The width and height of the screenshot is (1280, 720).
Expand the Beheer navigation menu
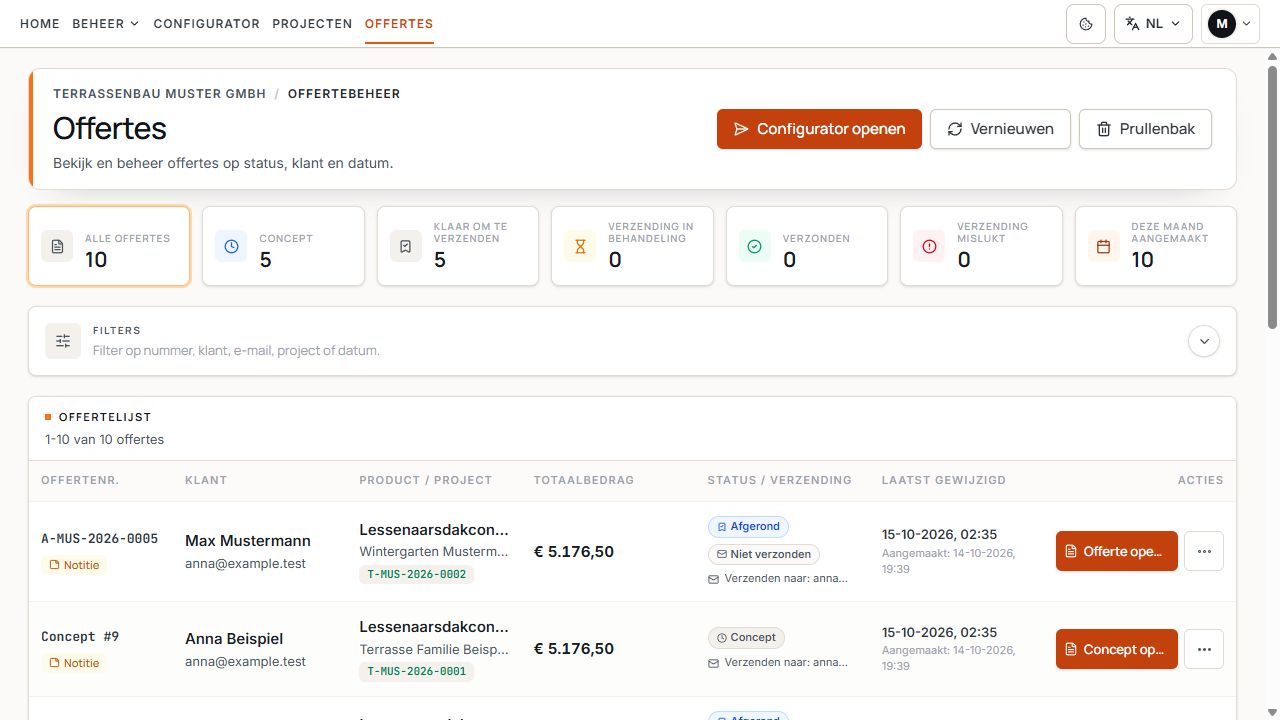[x=106, y=24]
